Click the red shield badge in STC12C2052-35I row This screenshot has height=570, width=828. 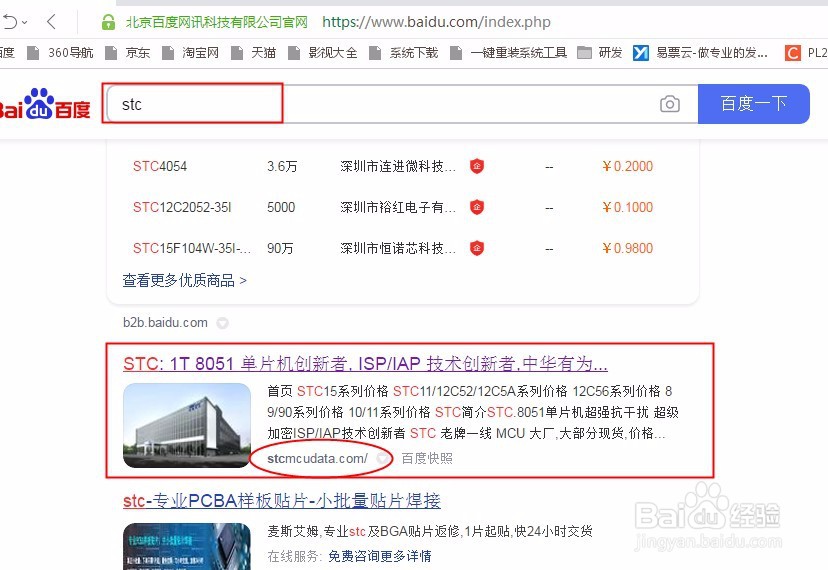pos(477,207)
